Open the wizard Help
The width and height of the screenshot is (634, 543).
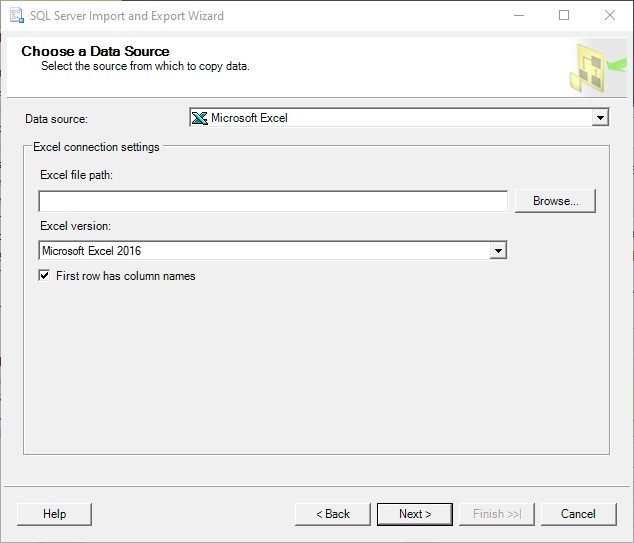click(x=55, y=514)
